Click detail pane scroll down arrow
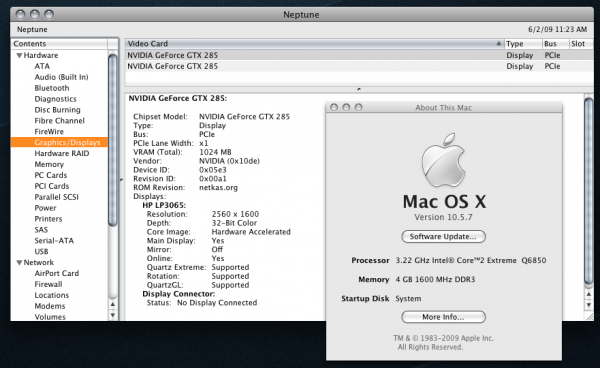The height and width of the screenshot is (368, 600). pyautogui.click(x=589, y=305)
